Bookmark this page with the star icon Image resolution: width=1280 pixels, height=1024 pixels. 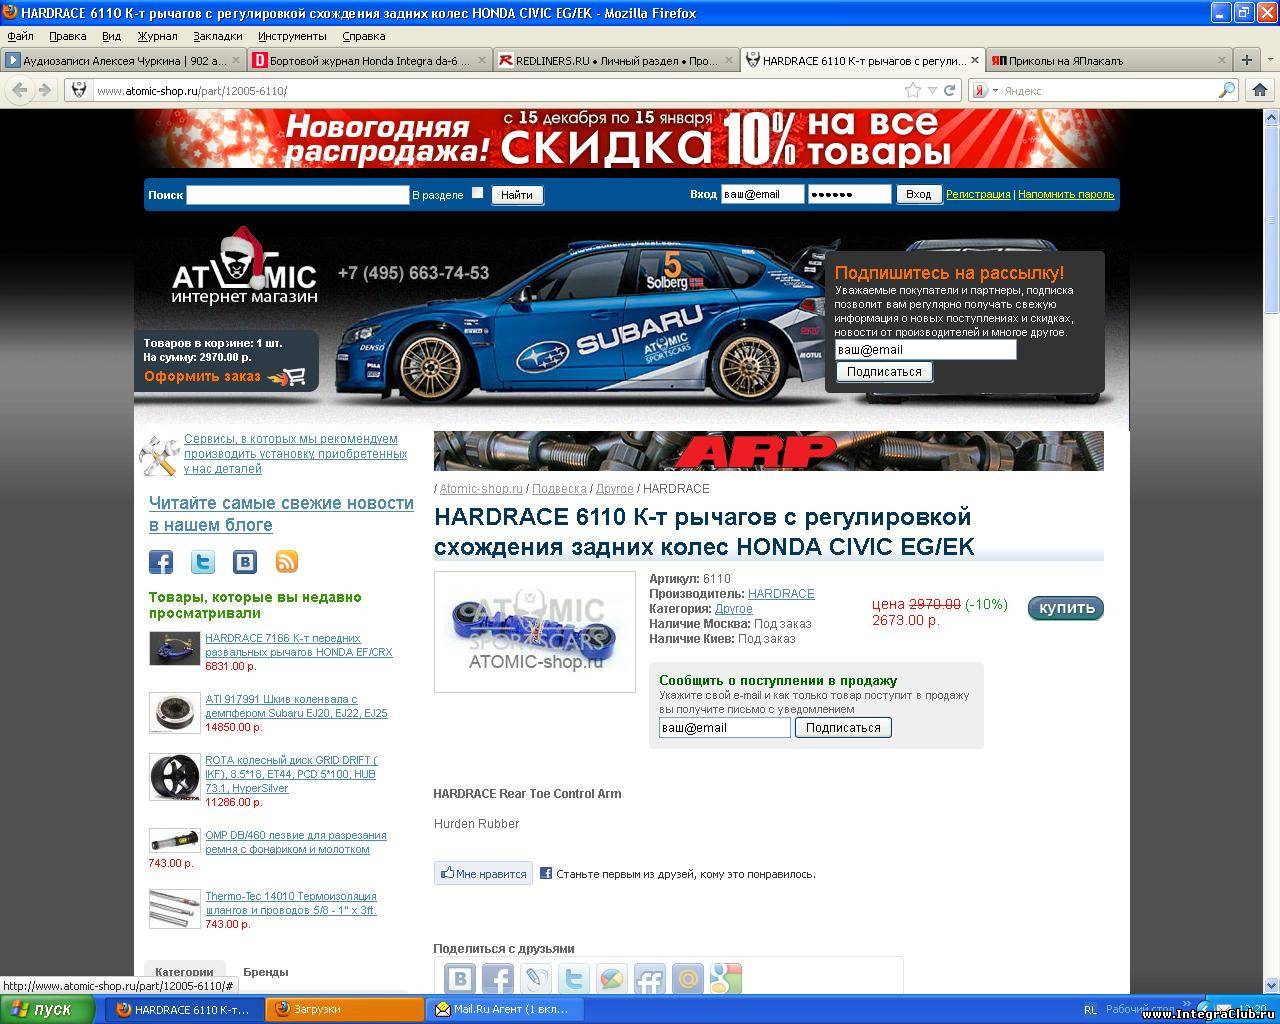pyautogui.click(x=913, y=90)
